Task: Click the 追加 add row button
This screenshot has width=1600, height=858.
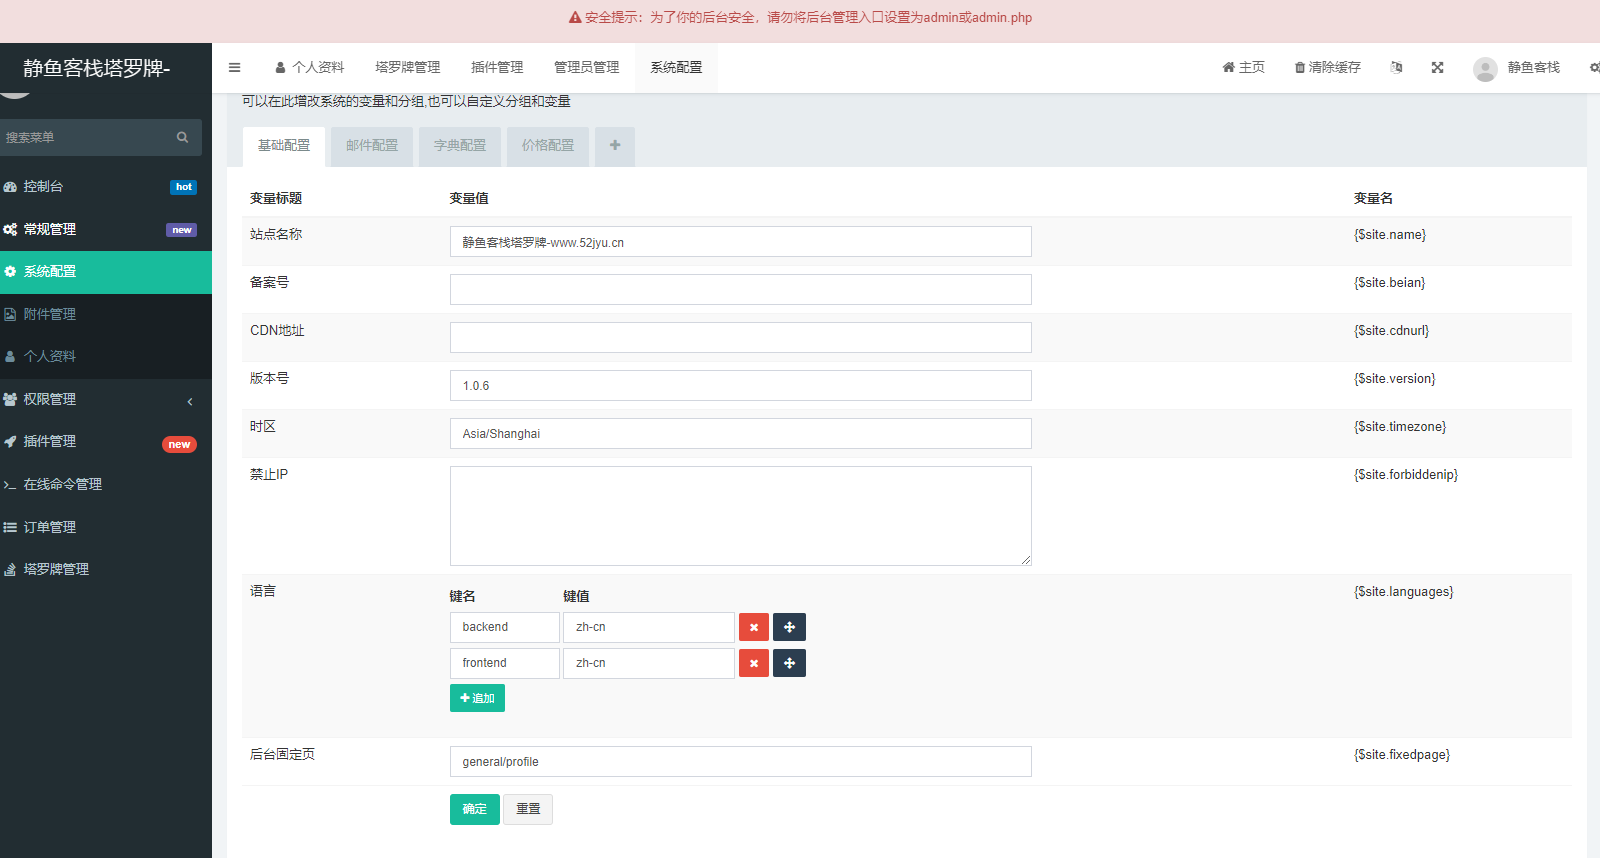Action: (x=477, y=698)
